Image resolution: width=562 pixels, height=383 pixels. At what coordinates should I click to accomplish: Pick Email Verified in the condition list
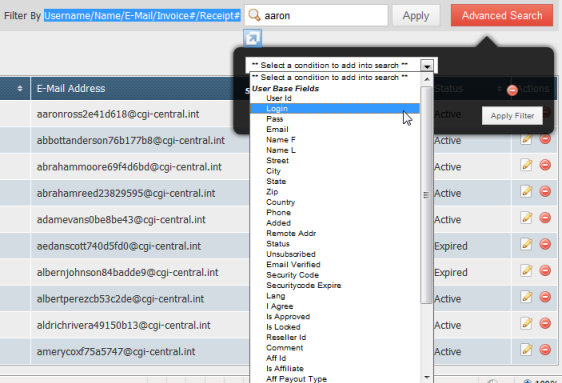pos(335,264)
